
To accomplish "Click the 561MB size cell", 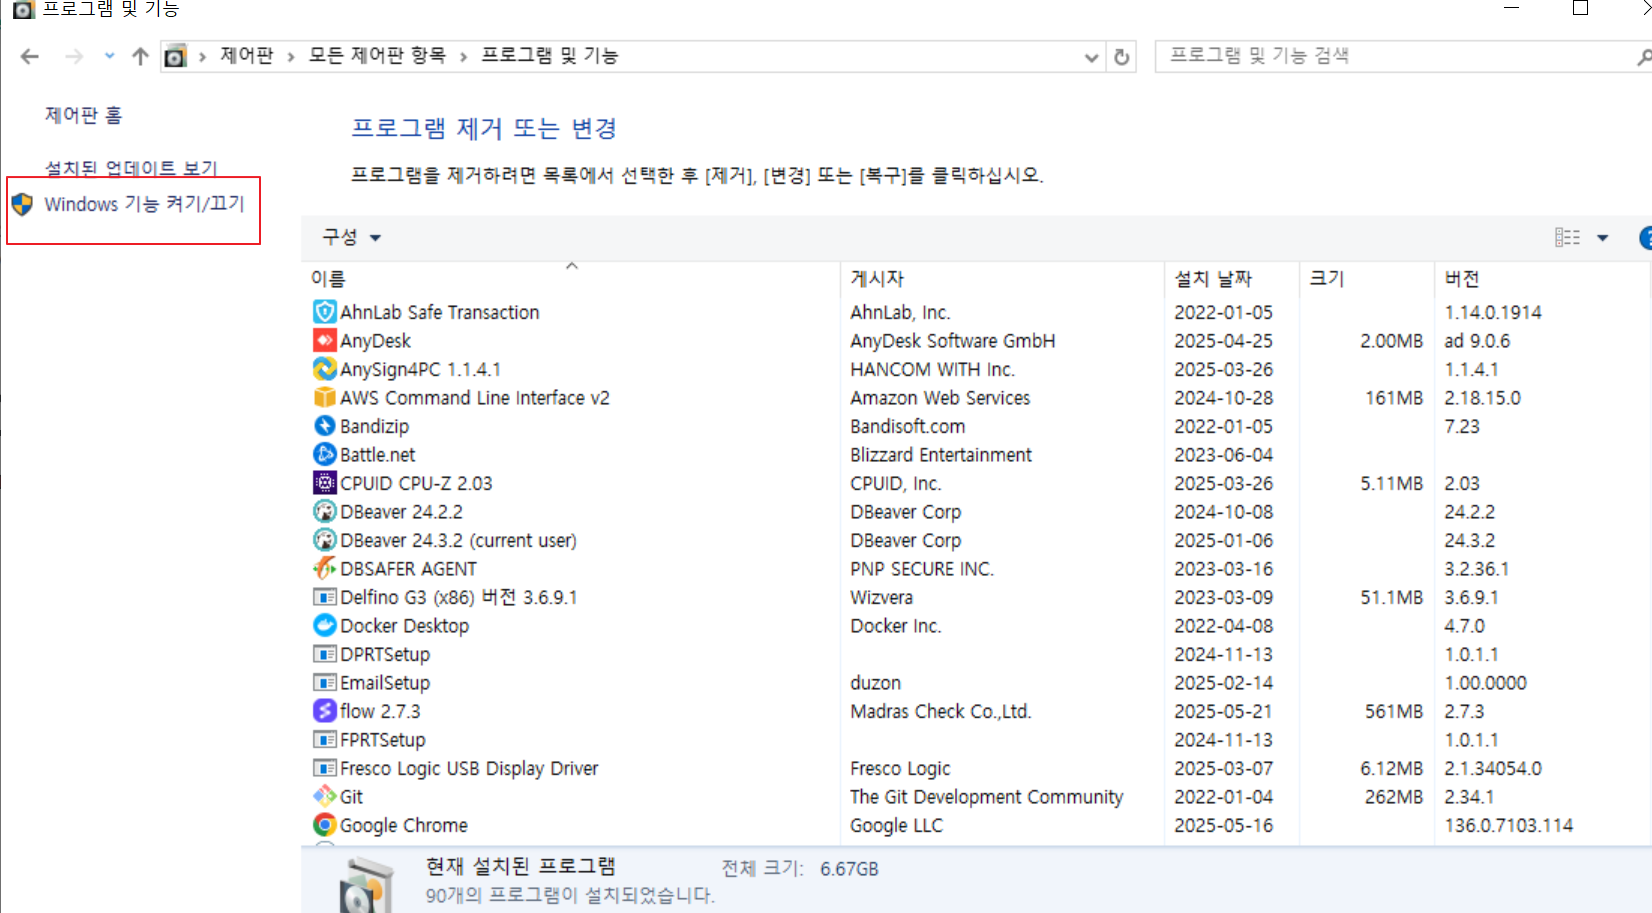I will pyautogui.click(x=1394, y=711).
